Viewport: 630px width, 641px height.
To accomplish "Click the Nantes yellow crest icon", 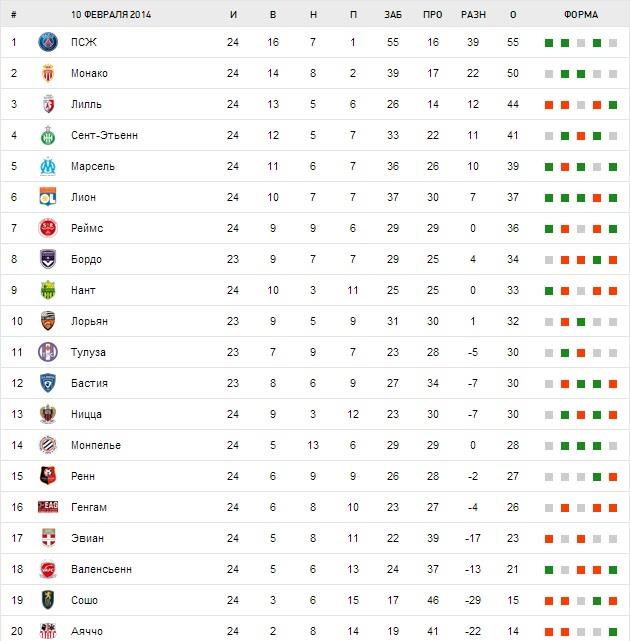I will [47, 290].
